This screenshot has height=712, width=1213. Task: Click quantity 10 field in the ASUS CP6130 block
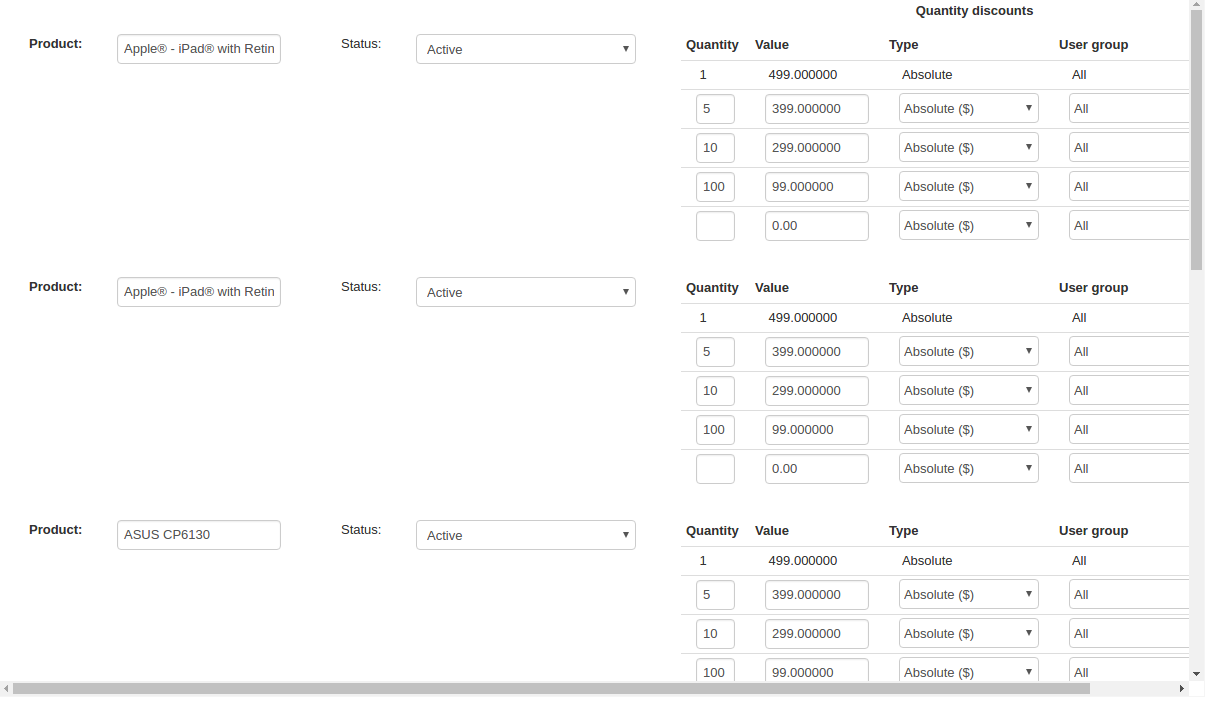tap(715, 633)
